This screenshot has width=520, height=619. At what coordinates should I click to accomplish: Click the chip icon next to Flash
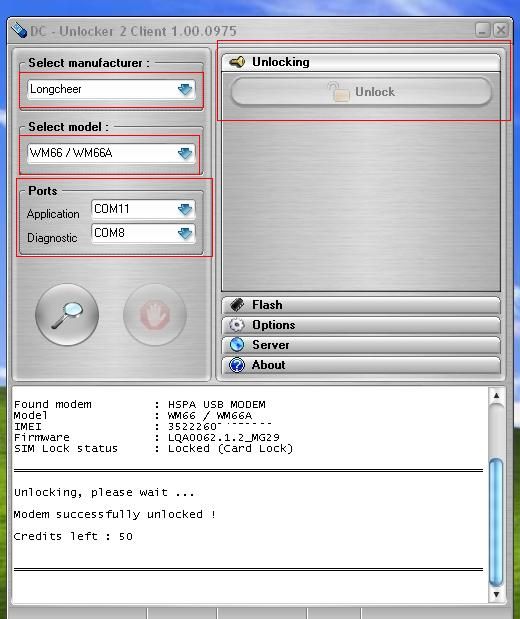pyautogui.click(x=237, y=305)
